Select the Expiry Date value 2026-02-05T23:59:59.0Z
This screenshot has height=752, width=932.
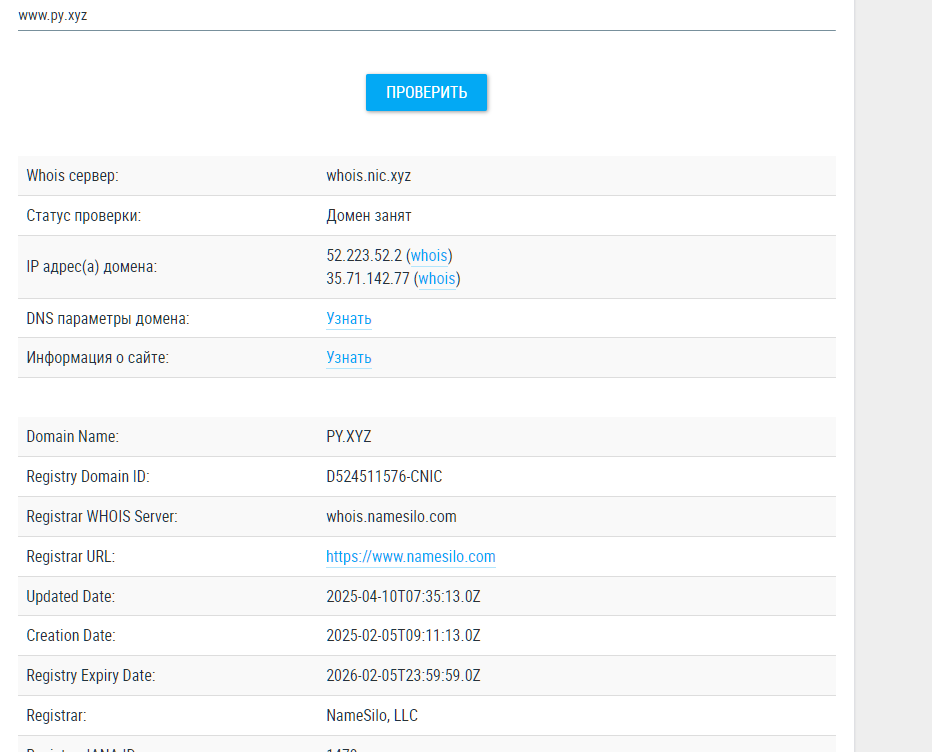(403, 676)
